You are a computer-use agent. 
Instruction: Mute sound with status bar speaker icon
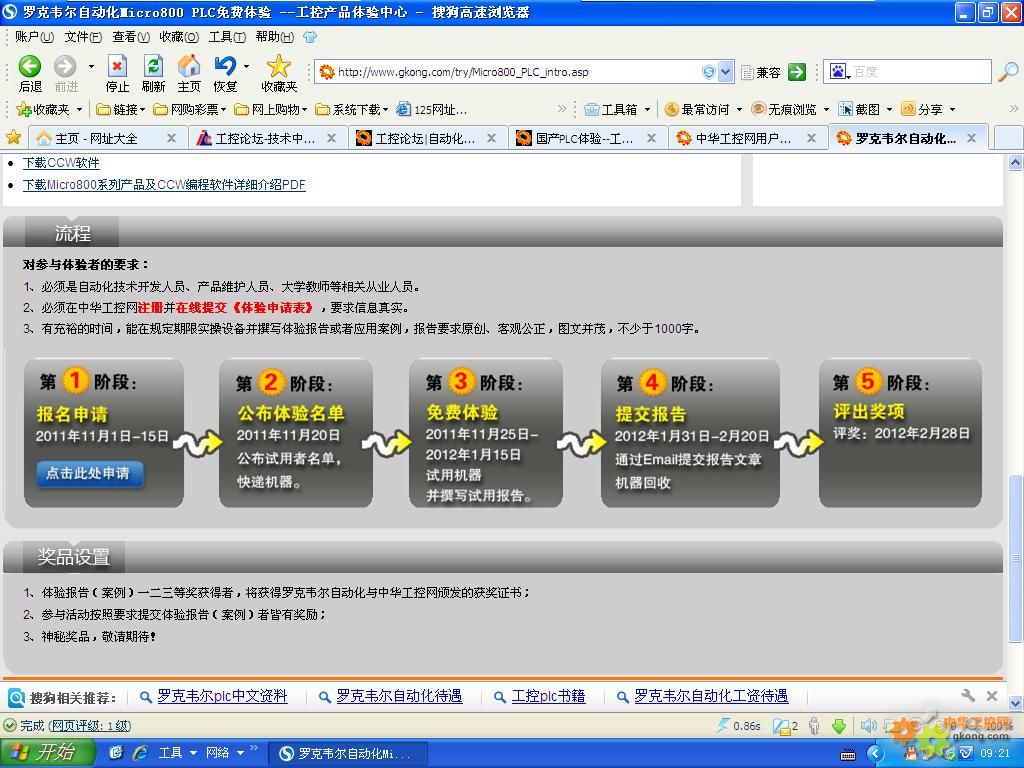(x=868, y=725)
